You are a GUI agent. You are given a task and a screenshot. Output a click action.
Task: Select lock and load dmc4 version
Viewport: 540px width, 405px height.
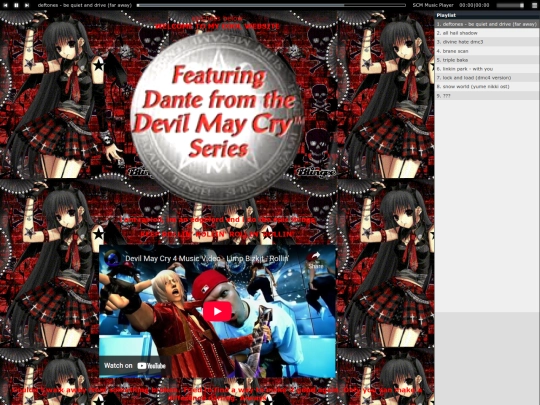(487, 78)
